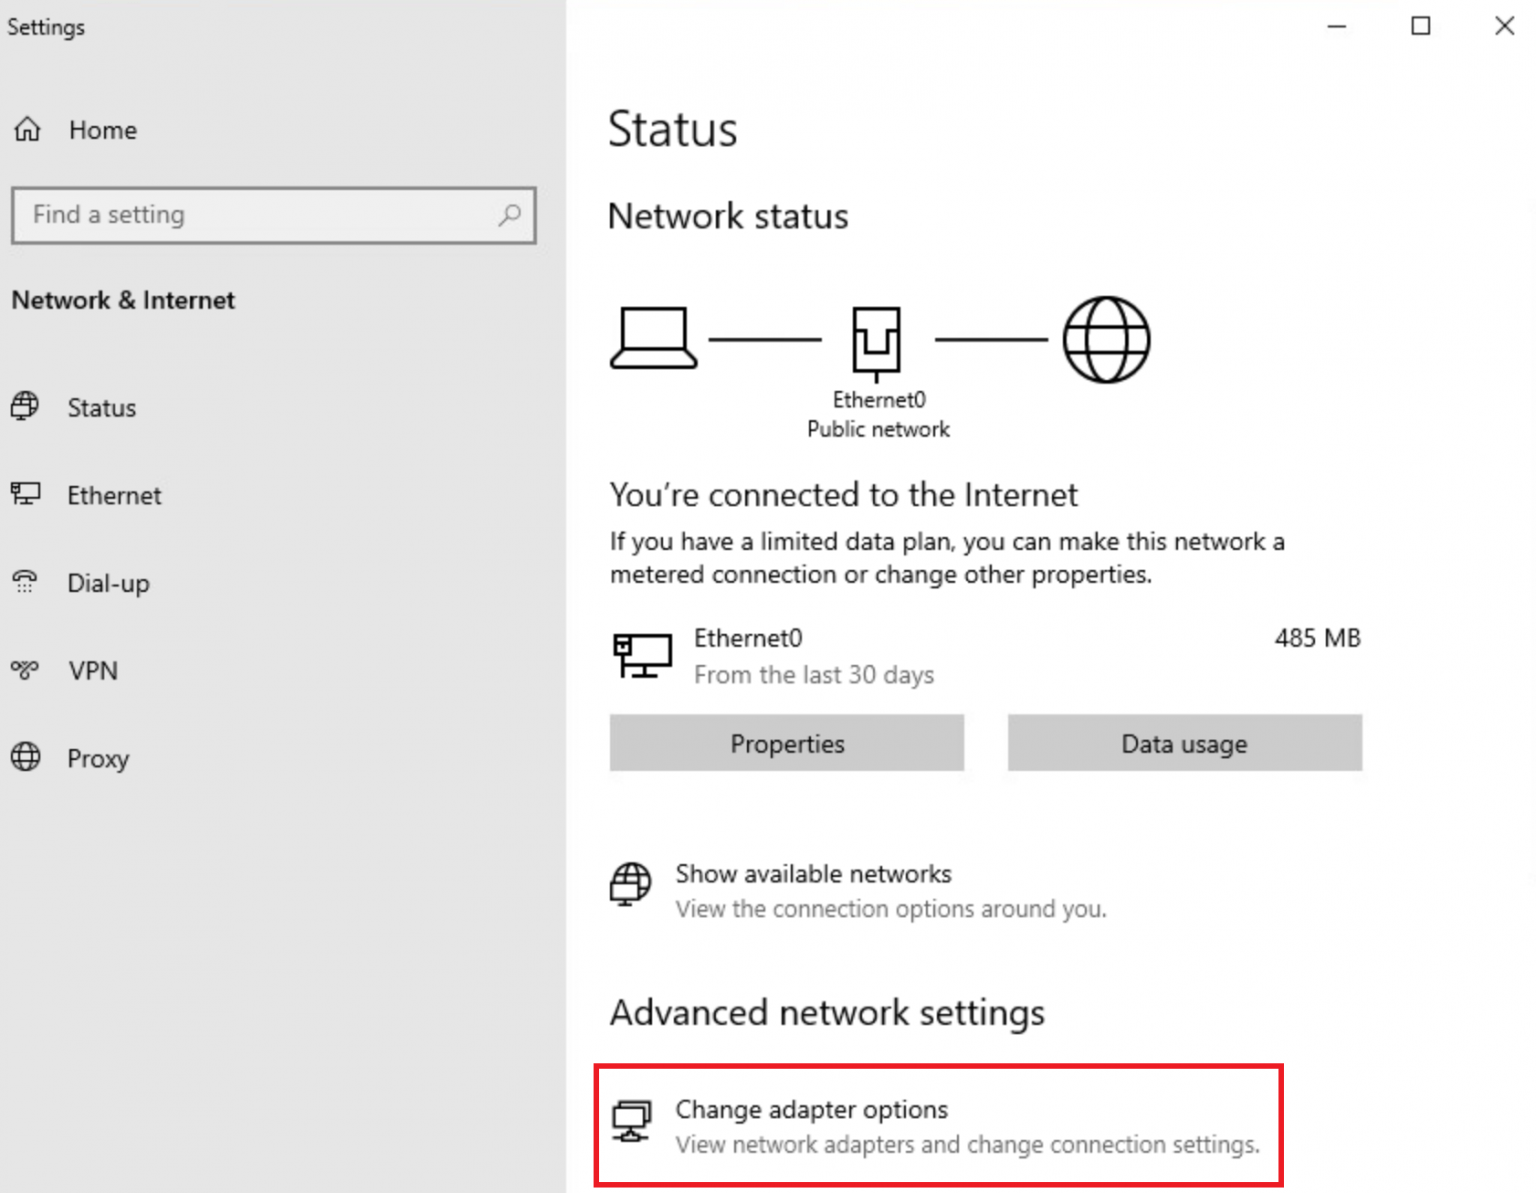The width and height of the screenshot is (1536, 1193).
Task: Click Show available networks
Action: point(813,873)
